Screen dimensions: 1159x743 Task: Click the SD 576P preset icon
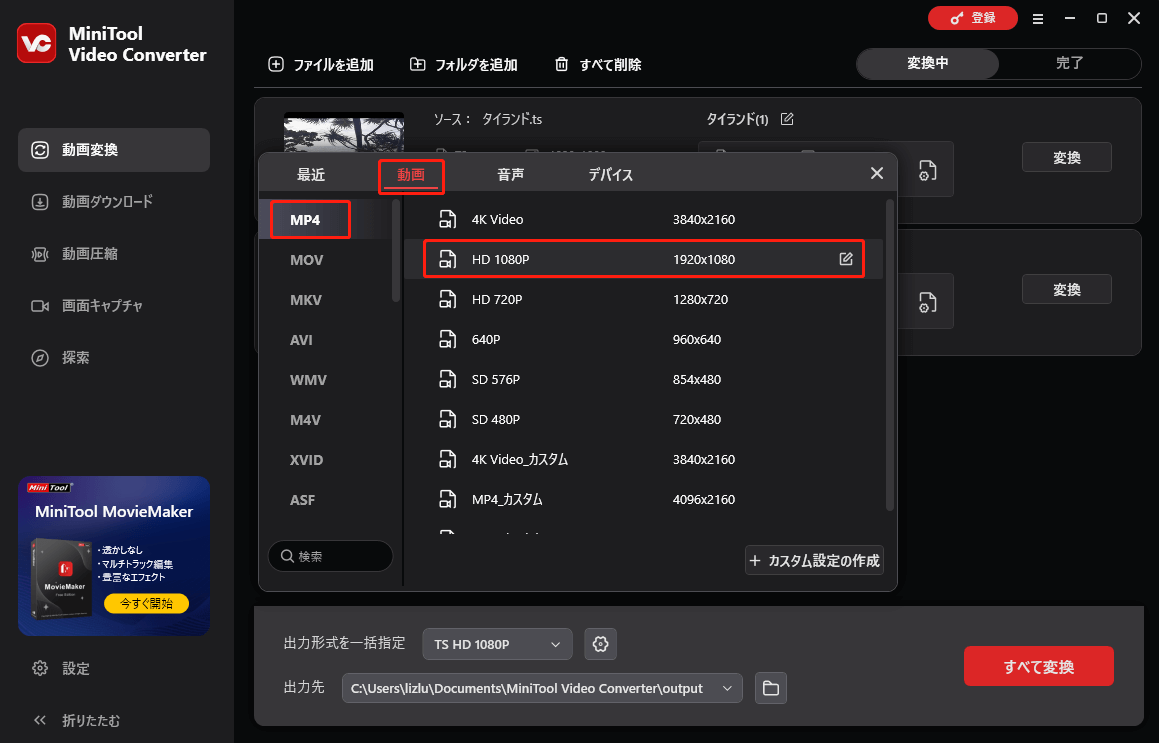tap(447, 379)
